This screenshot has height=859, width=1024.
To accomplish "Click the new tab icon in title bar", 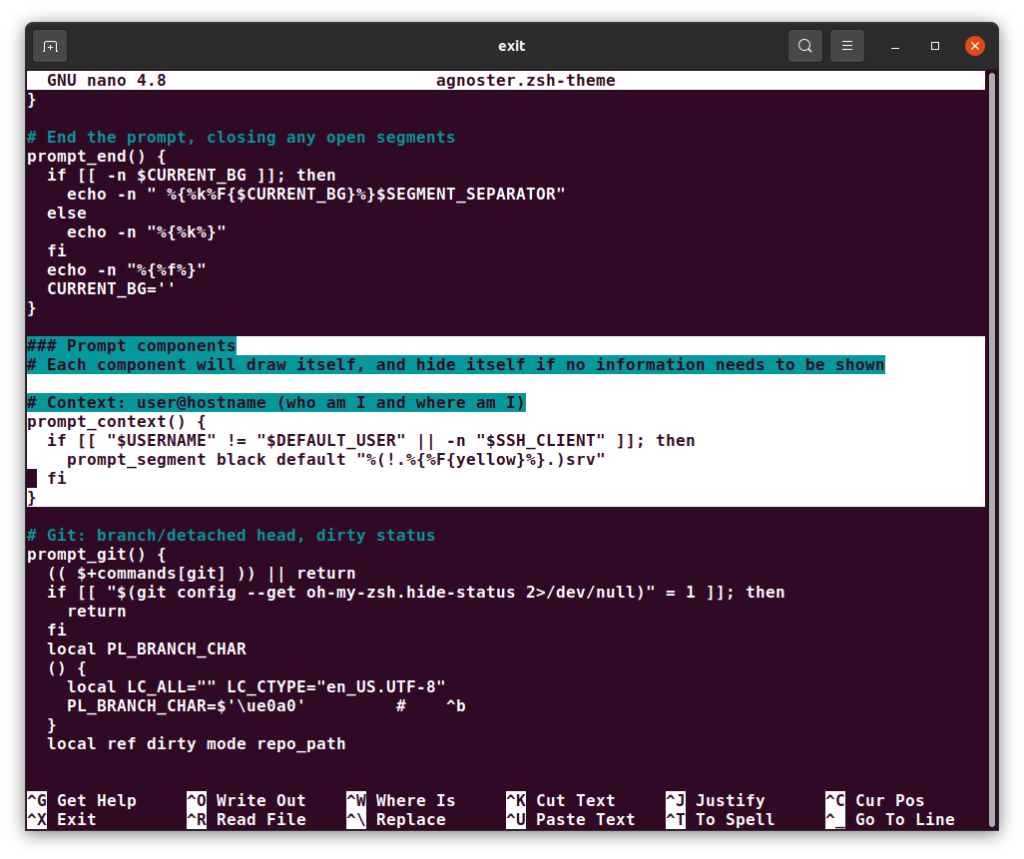I will coord(50,46).
